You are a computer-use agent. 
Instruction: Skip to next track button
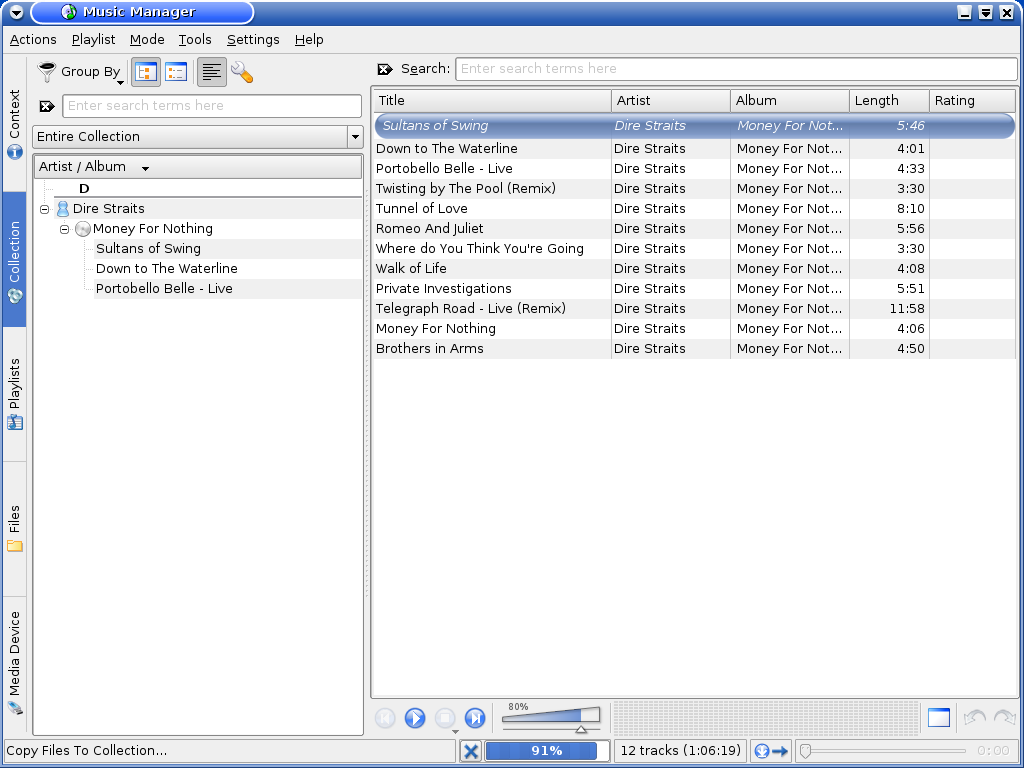coord(475,718)
